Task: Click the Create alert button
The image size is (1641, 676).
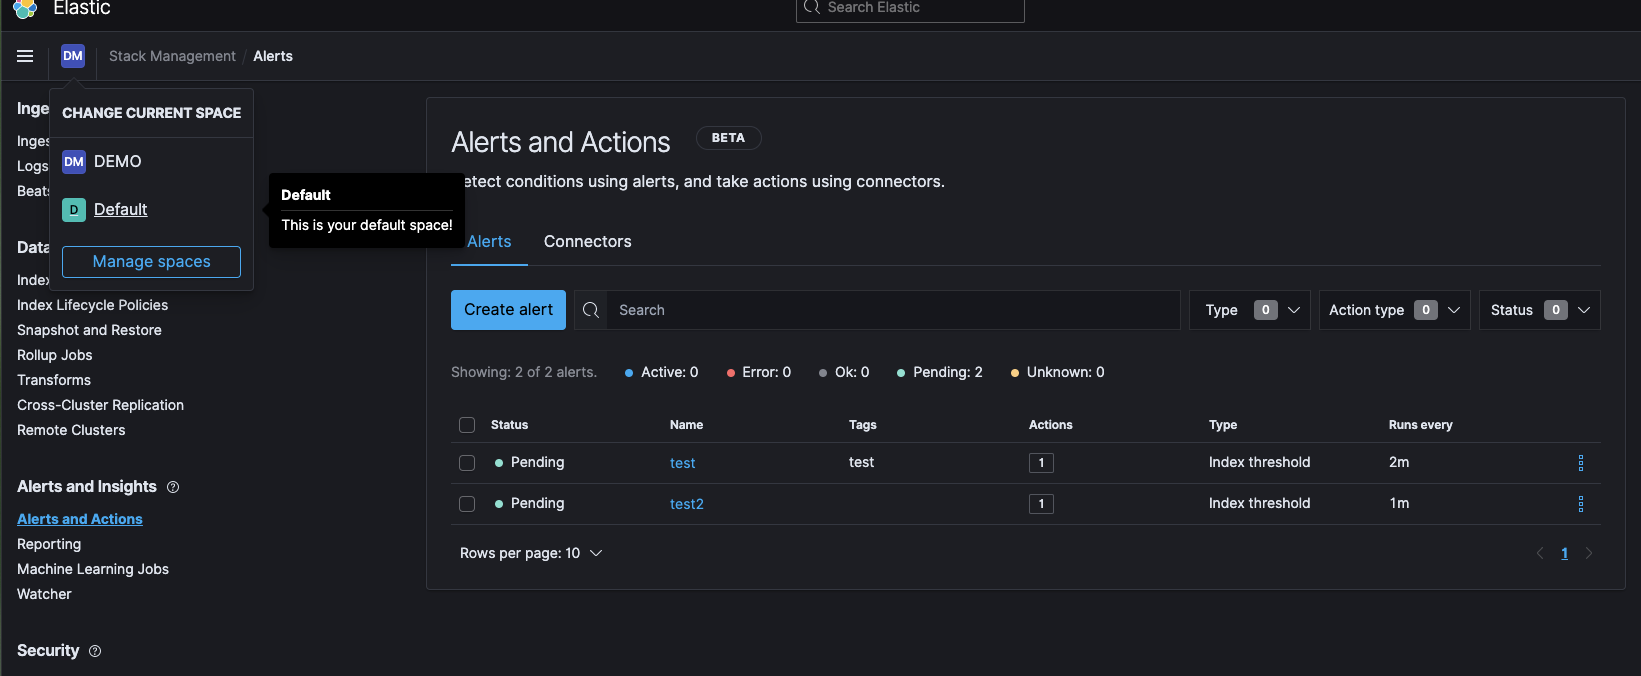Action: (508, 310)
